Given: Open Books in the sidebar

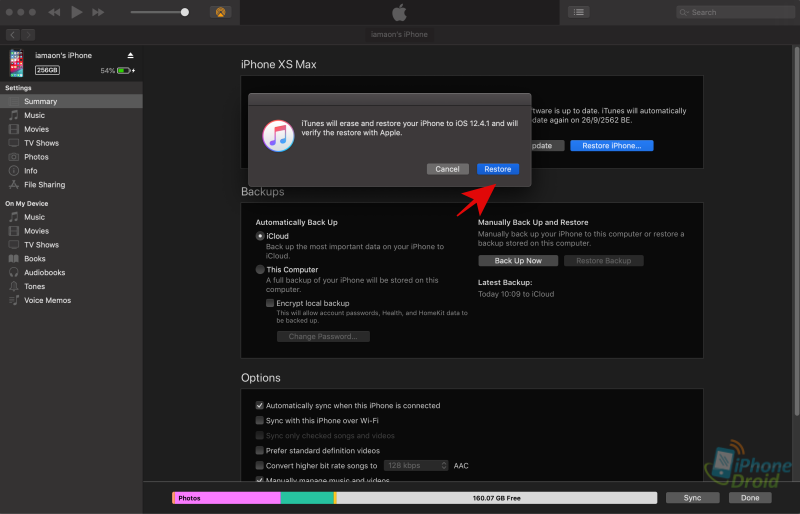Looking at the screenshot, I should pyautogui.click(x=71, y=258).
